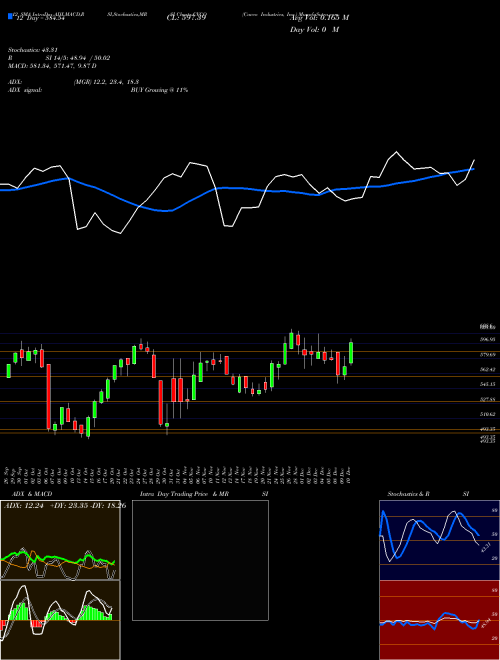Click the 579.69 price axis label

pos(489,355)
